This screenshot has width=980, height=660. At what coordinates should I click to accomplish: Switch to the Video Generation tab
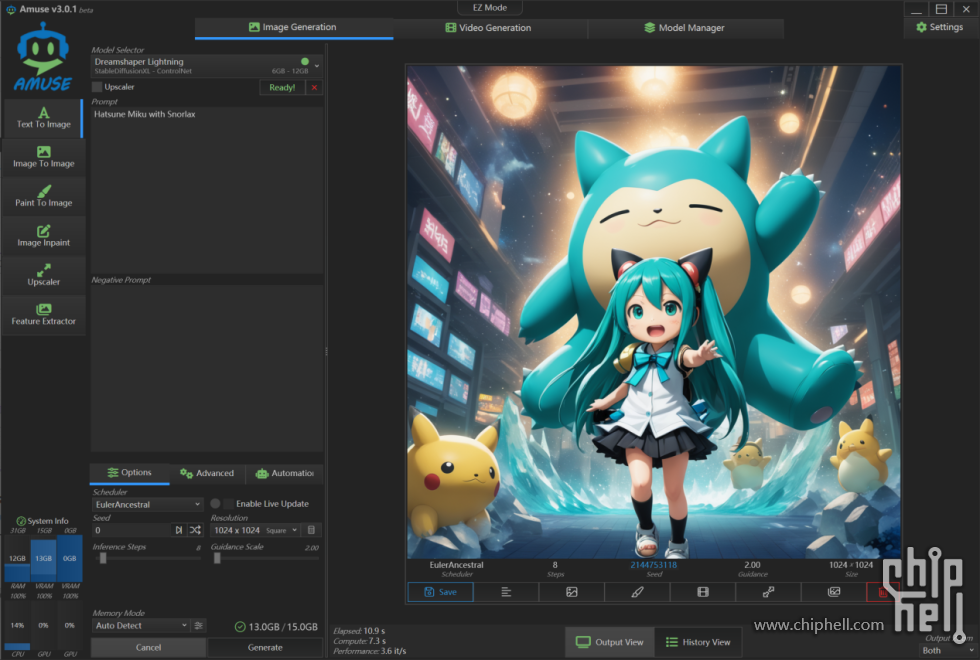[x=489, y=28]
